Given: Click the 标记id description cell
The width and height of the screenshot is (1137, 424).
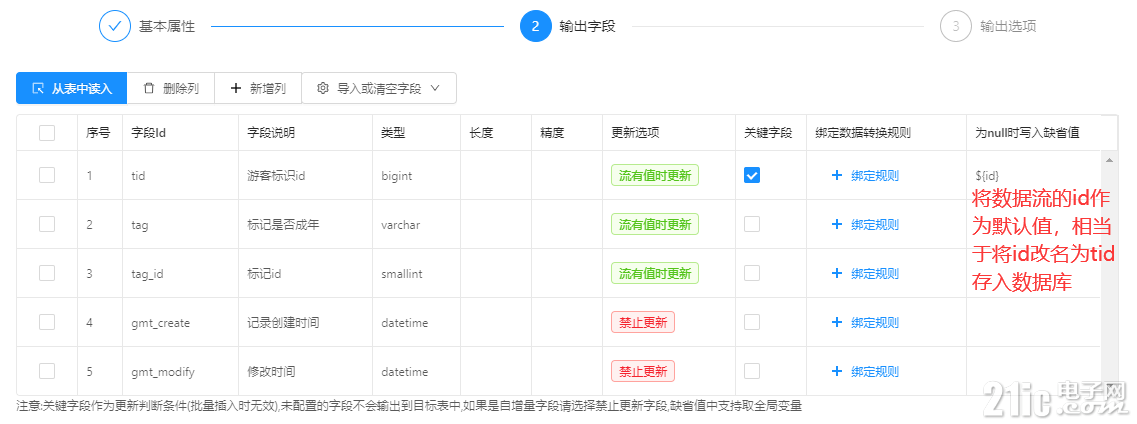Looking at the screenshot, I should pos(305,273).
